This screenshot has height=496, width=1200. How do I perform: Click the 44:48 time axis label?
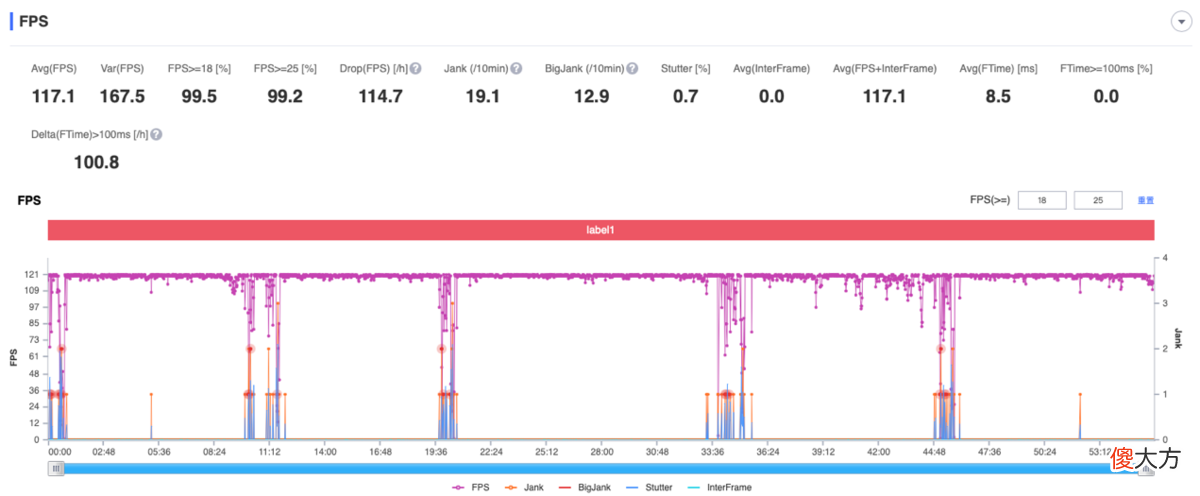tap(934, 451)
